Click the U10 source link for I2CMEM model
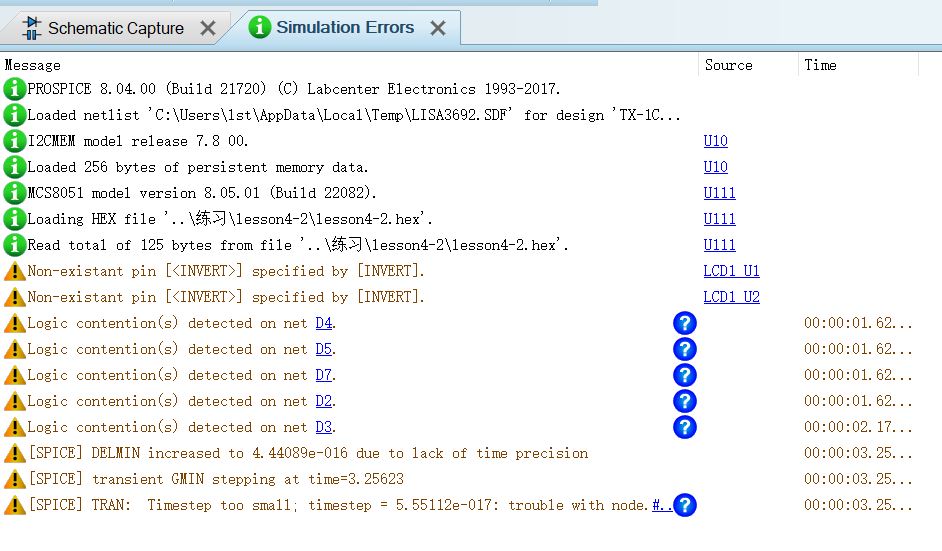Image resolution: width=942 pixels, height=551 pixels. (x=715, y=141)
